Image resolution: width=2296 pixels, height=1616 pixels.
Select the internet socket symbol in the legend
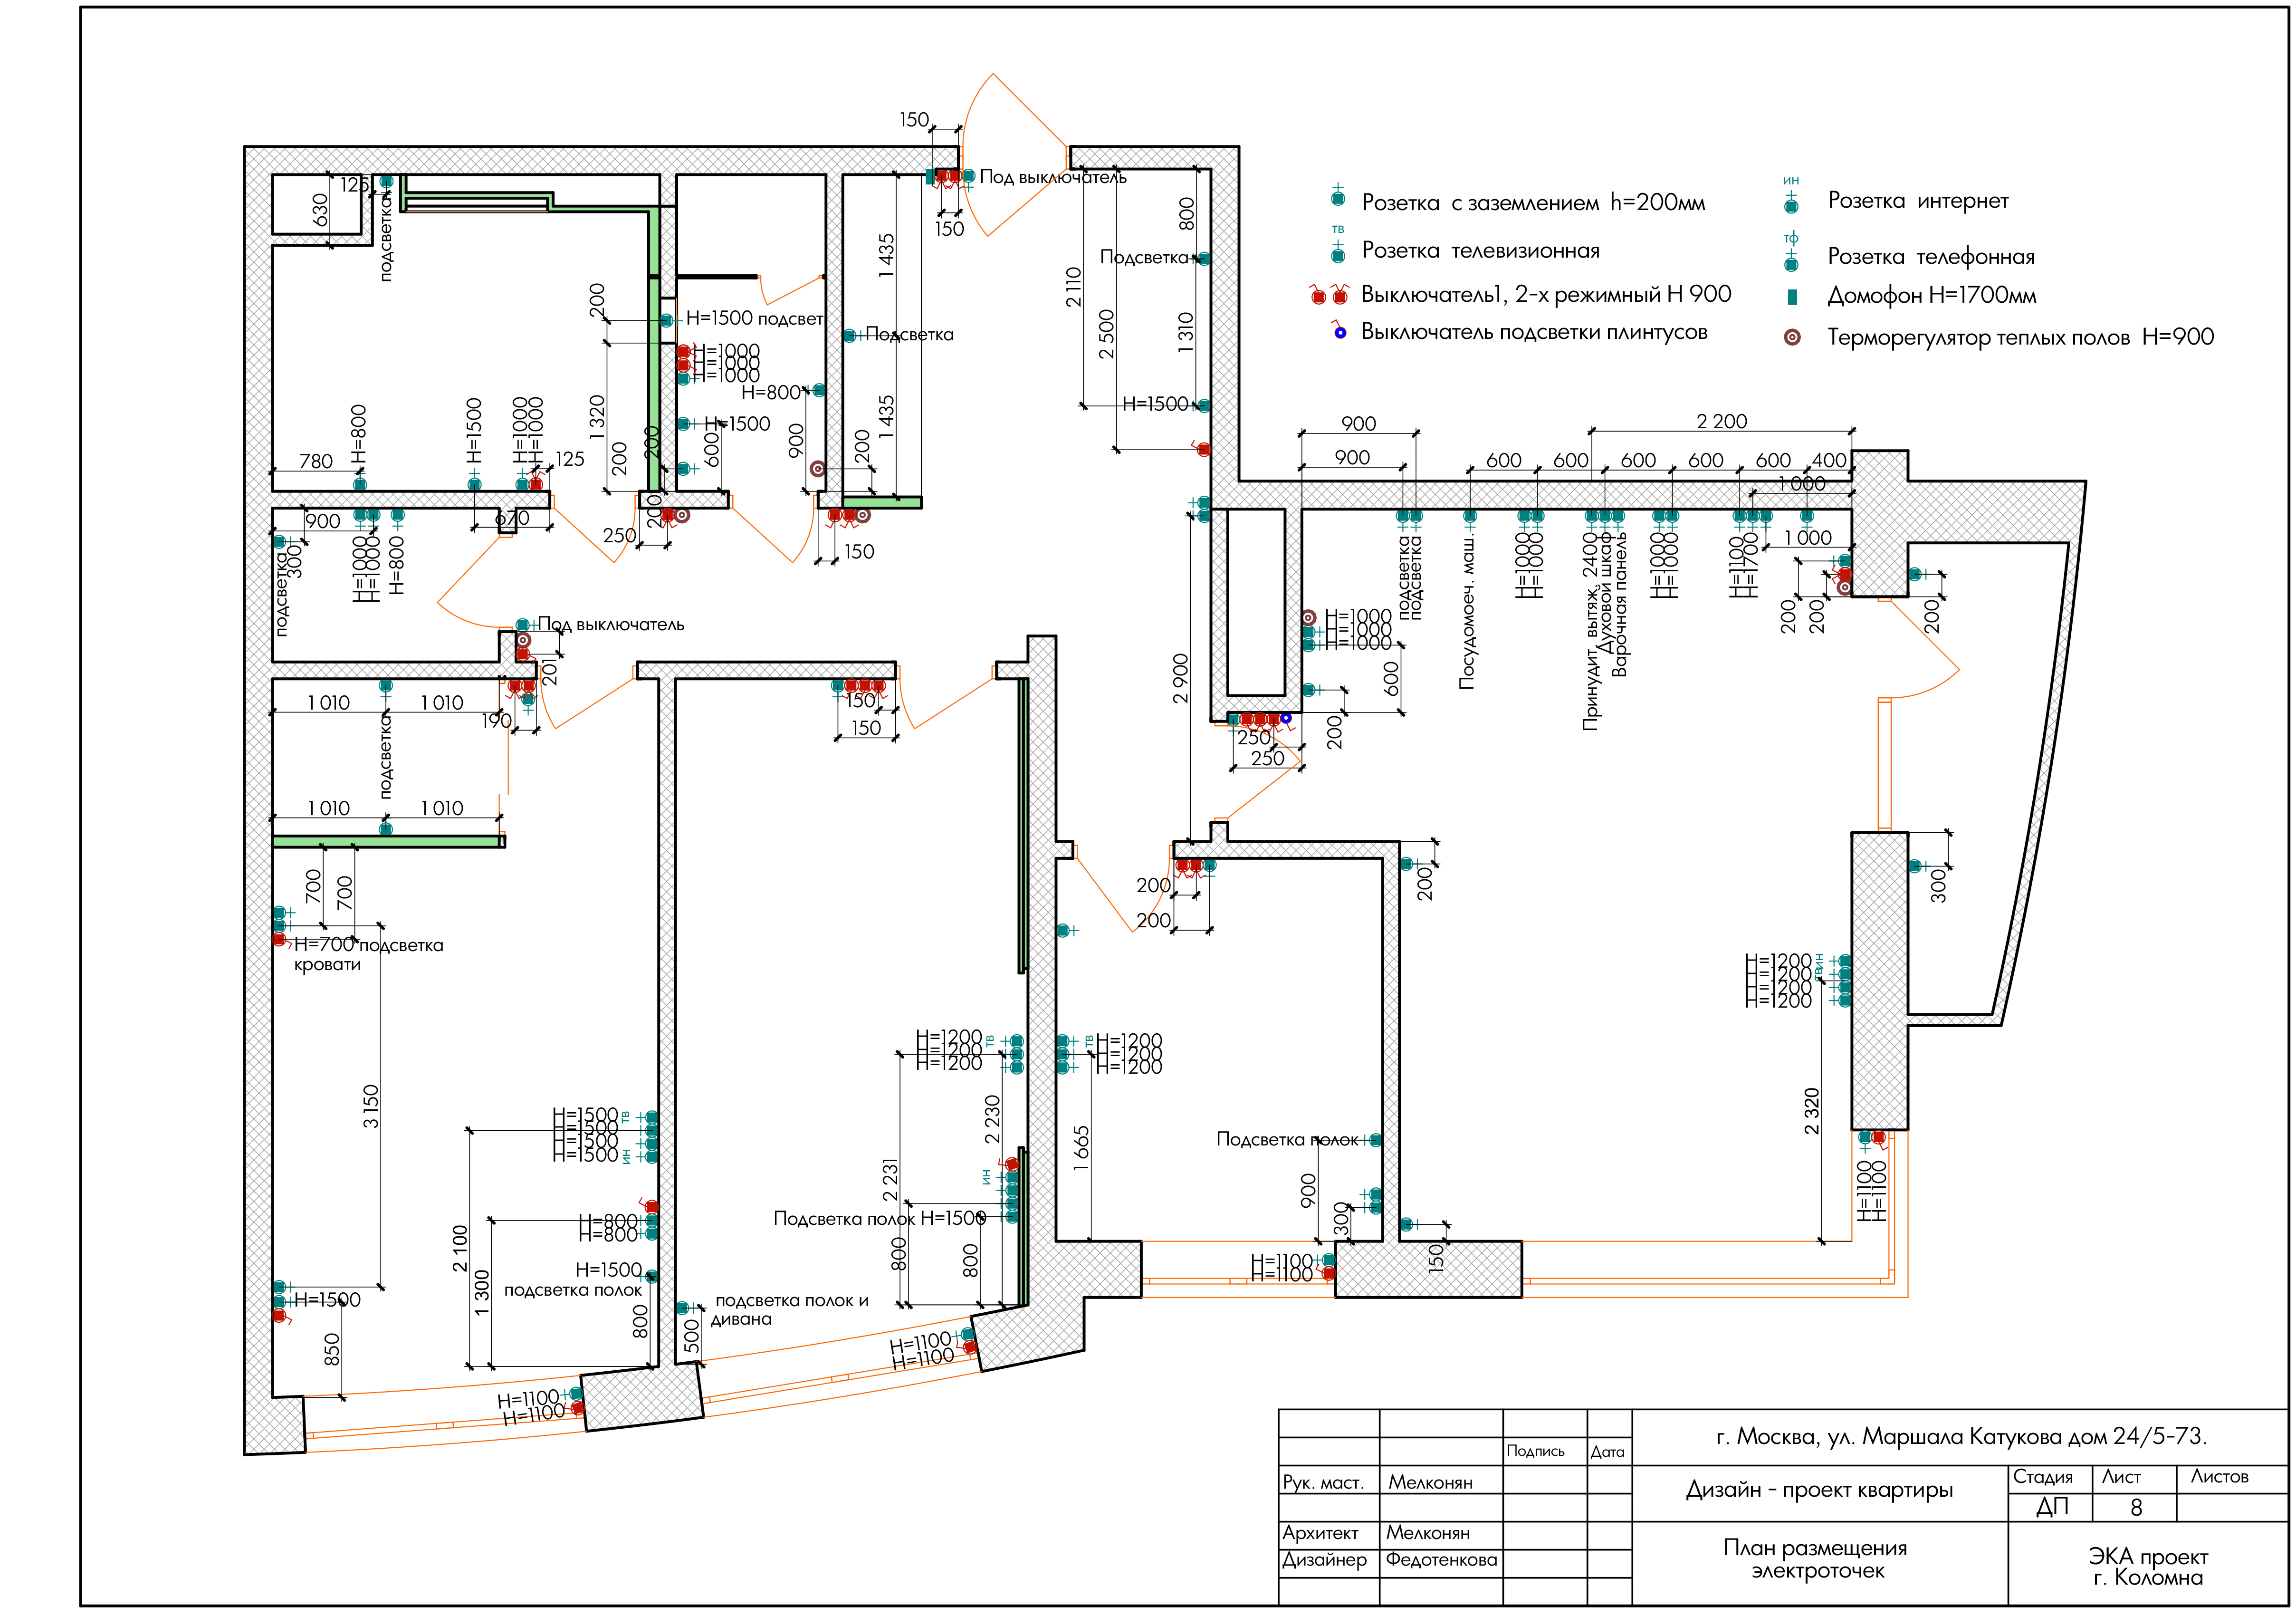pos(1791,197)
